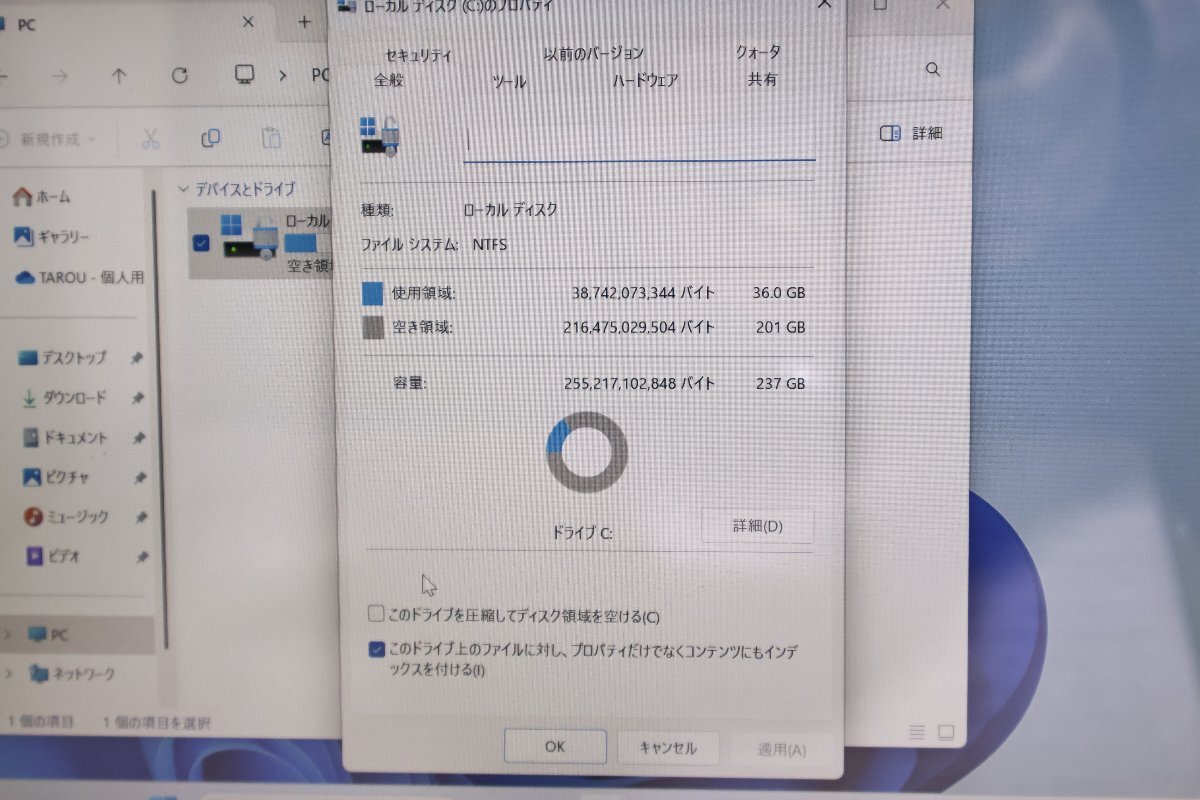Viewport: 1200px width, 800px height.
Task: Open the 新規作成 dropdown
Action: tap(50, 139)
